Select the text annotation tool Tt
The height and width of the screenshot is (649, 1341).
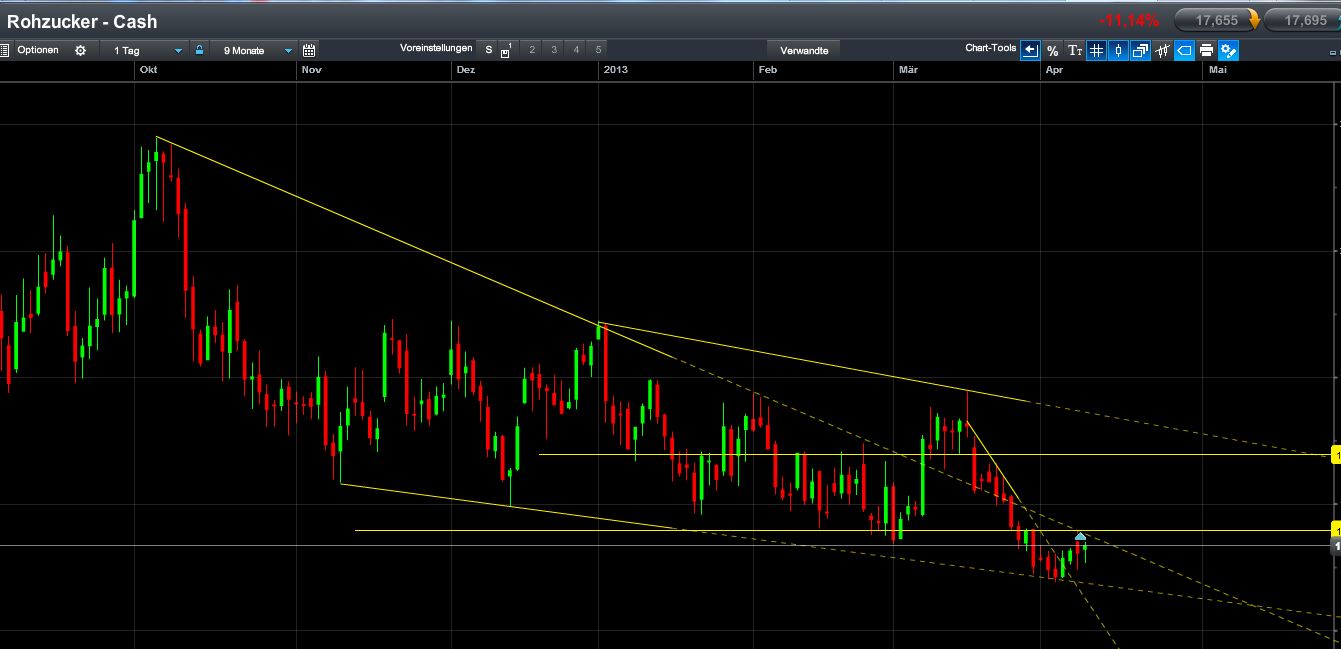click(1074, 51)
